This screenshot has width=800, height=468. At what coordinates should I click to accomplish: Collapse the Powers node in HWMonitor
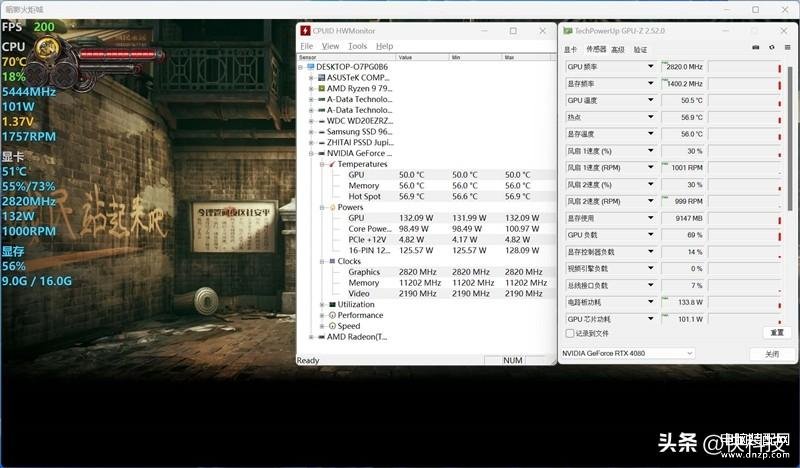322,208
